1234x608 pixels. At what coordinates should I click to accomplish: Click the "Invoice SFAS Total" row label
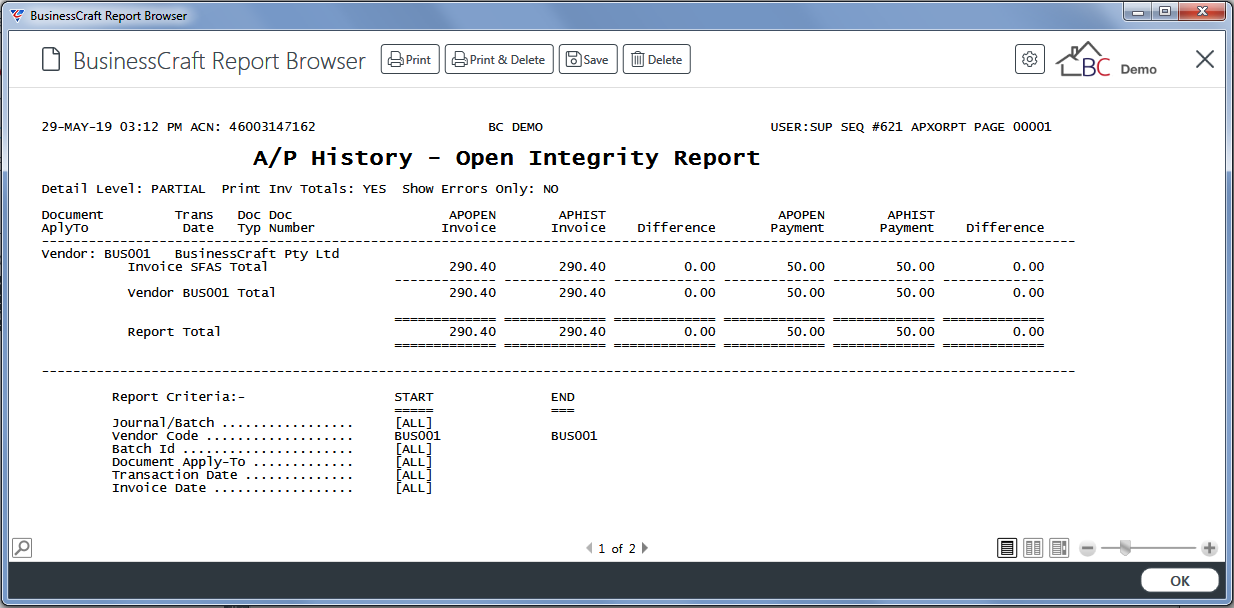[x=198, y=267]
